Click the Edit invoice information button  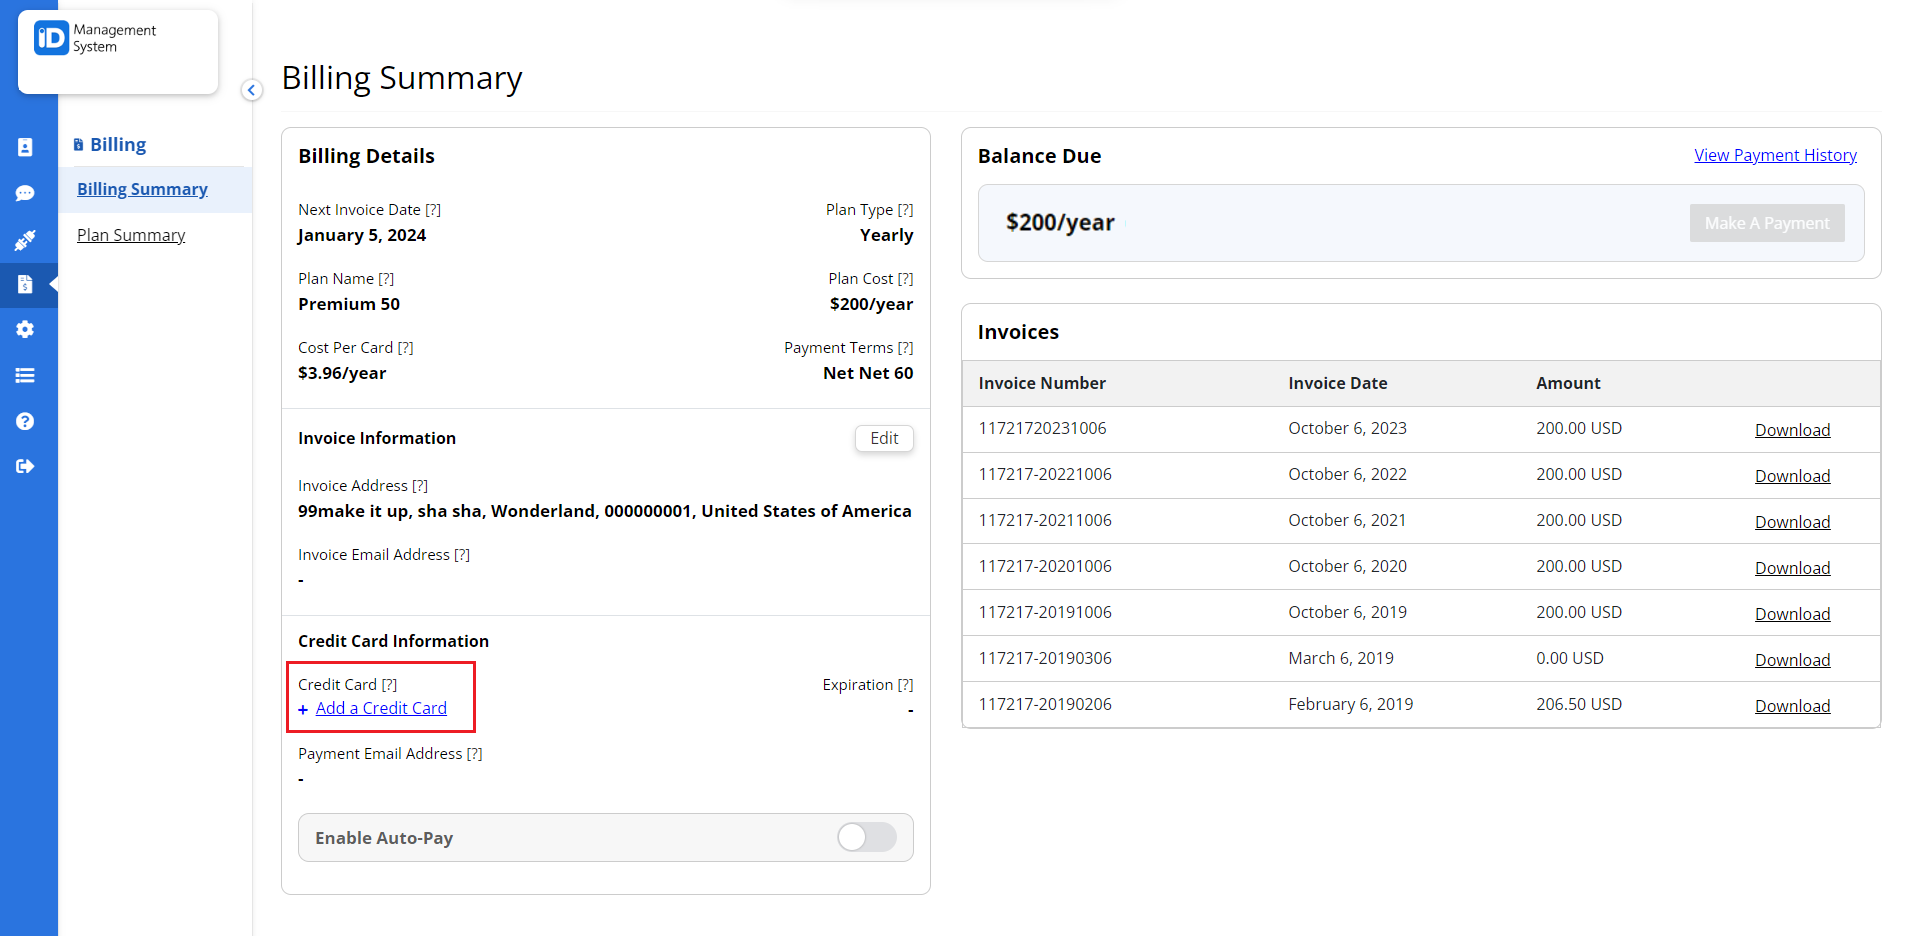(x=884, y=438)
